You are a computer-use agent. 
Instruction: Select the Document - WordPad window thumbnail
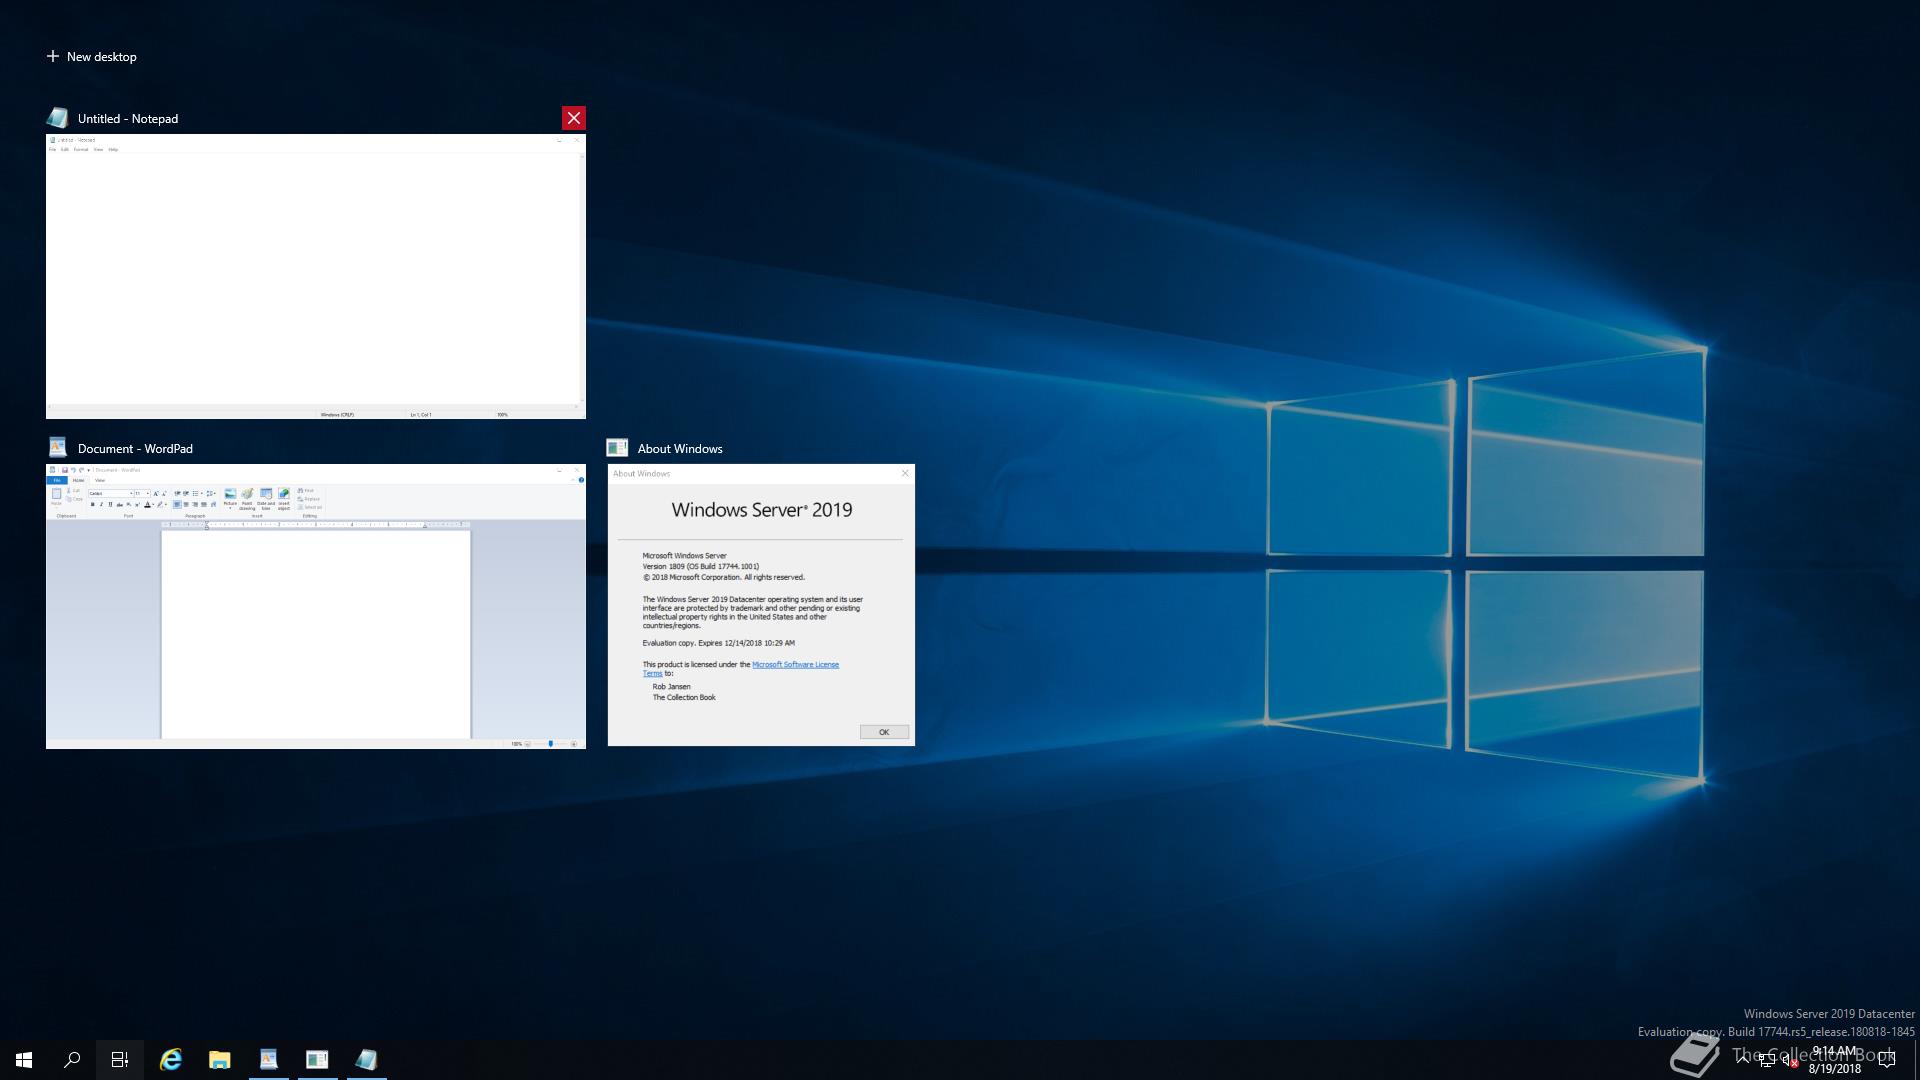click(x=316, y=606)
